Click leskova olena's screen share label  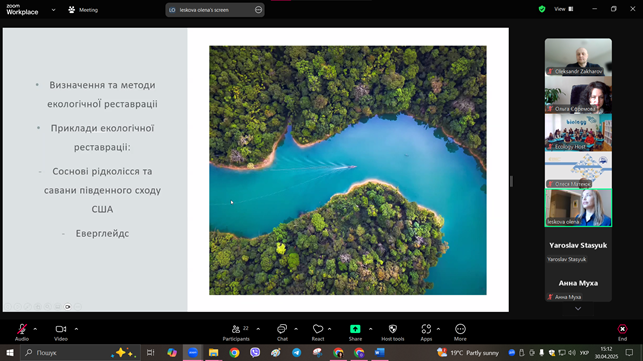[204, 10]
